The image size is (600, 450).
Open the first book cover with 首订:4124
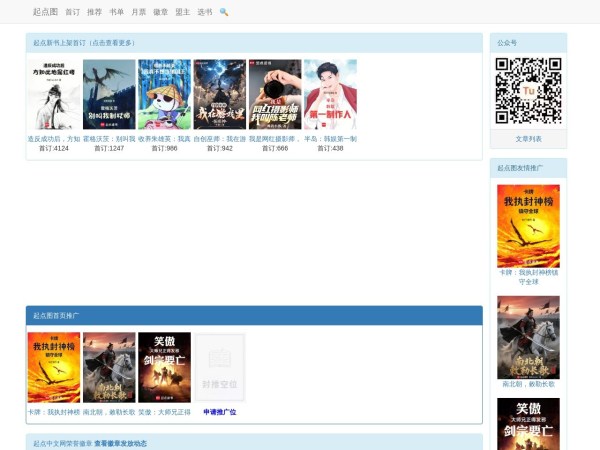point(54,95)
